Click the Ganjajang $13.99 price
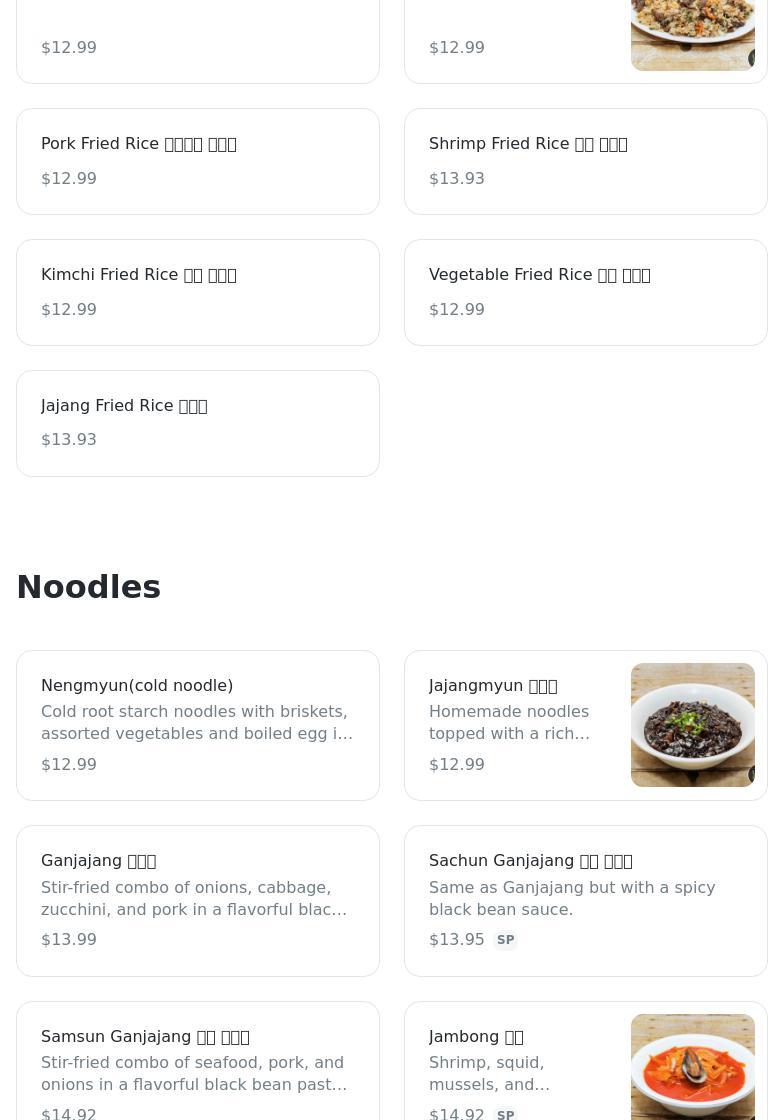The image size is (784, 1120). (69, 940)
